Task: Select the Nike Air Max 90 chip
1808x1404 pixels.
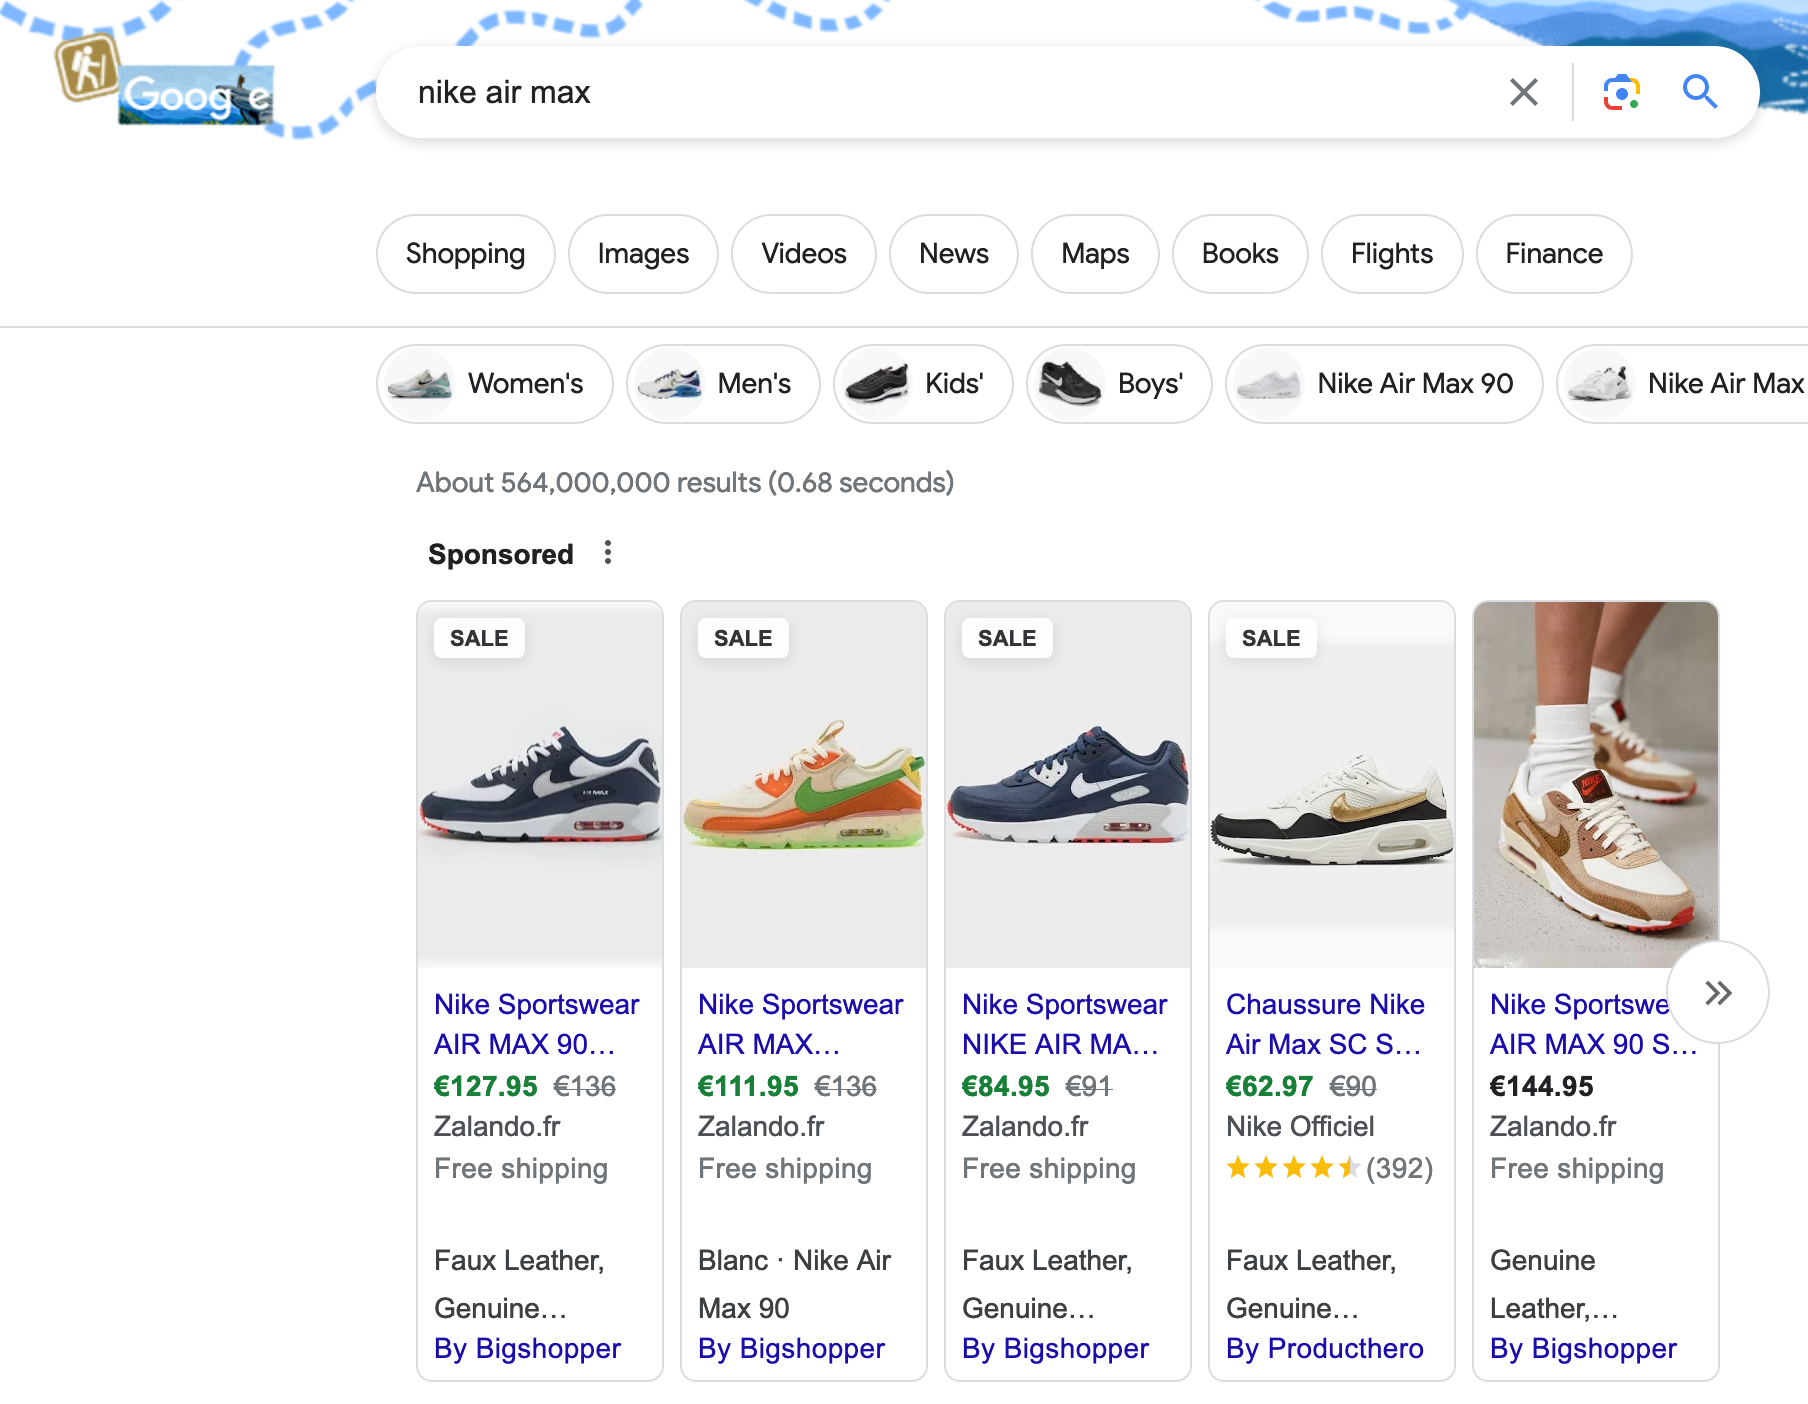Action: (x=1384, y=384)
